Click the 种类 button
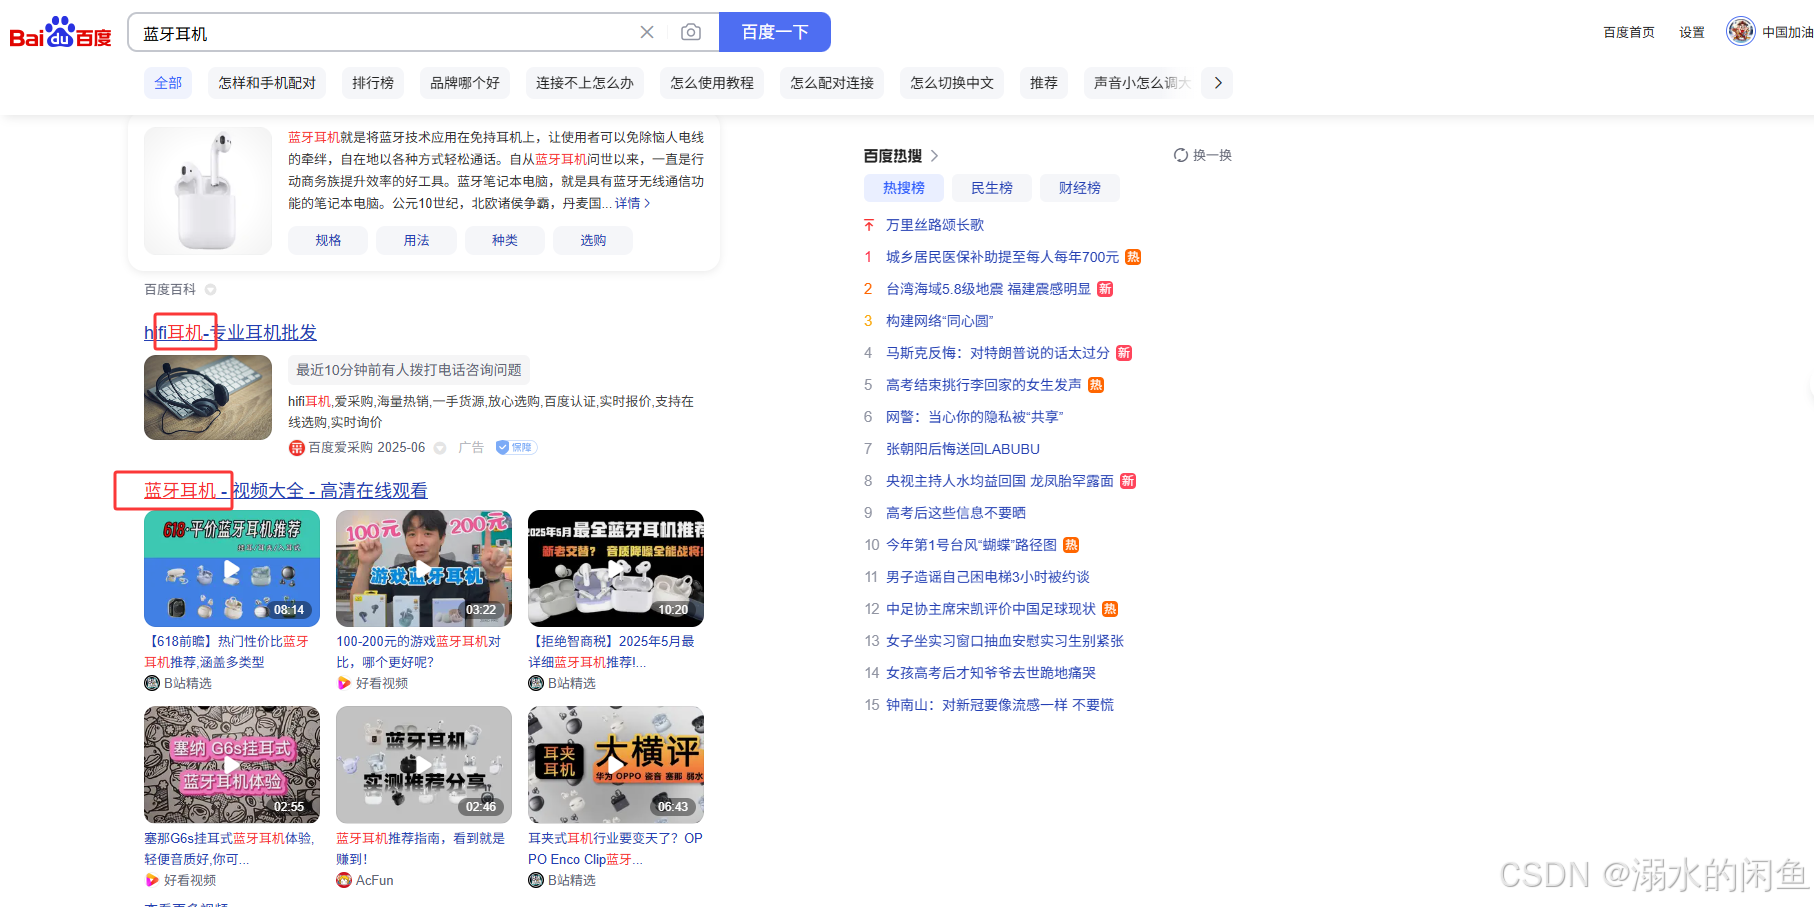1814x907 pixels. [504, 240]
